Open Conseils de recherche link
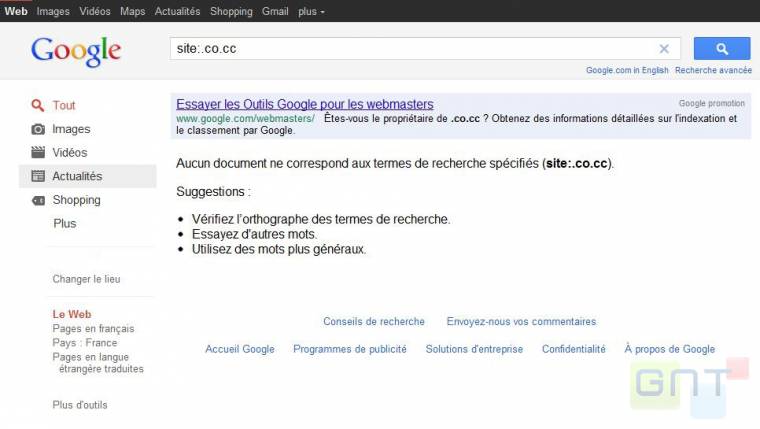Screen dimensions: 760x429 pos(374,321)
